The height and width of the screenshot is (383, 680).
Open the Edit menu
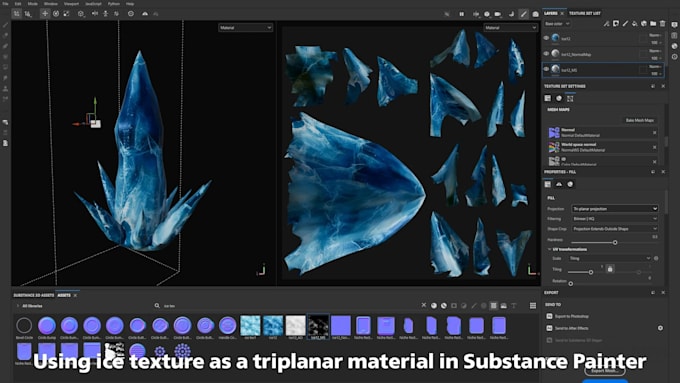(18, 3)
